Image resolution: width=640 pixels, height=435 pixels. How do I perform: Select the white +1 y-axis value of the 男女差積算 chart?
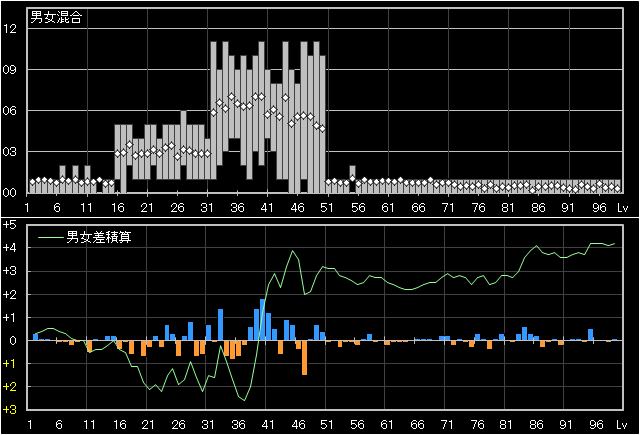(9, 317)
